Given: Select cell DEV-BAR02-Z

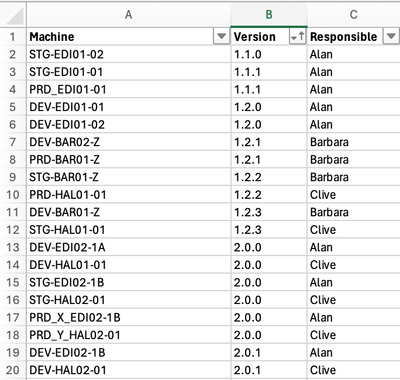Looking at the screenshot, I should point(129,142).
